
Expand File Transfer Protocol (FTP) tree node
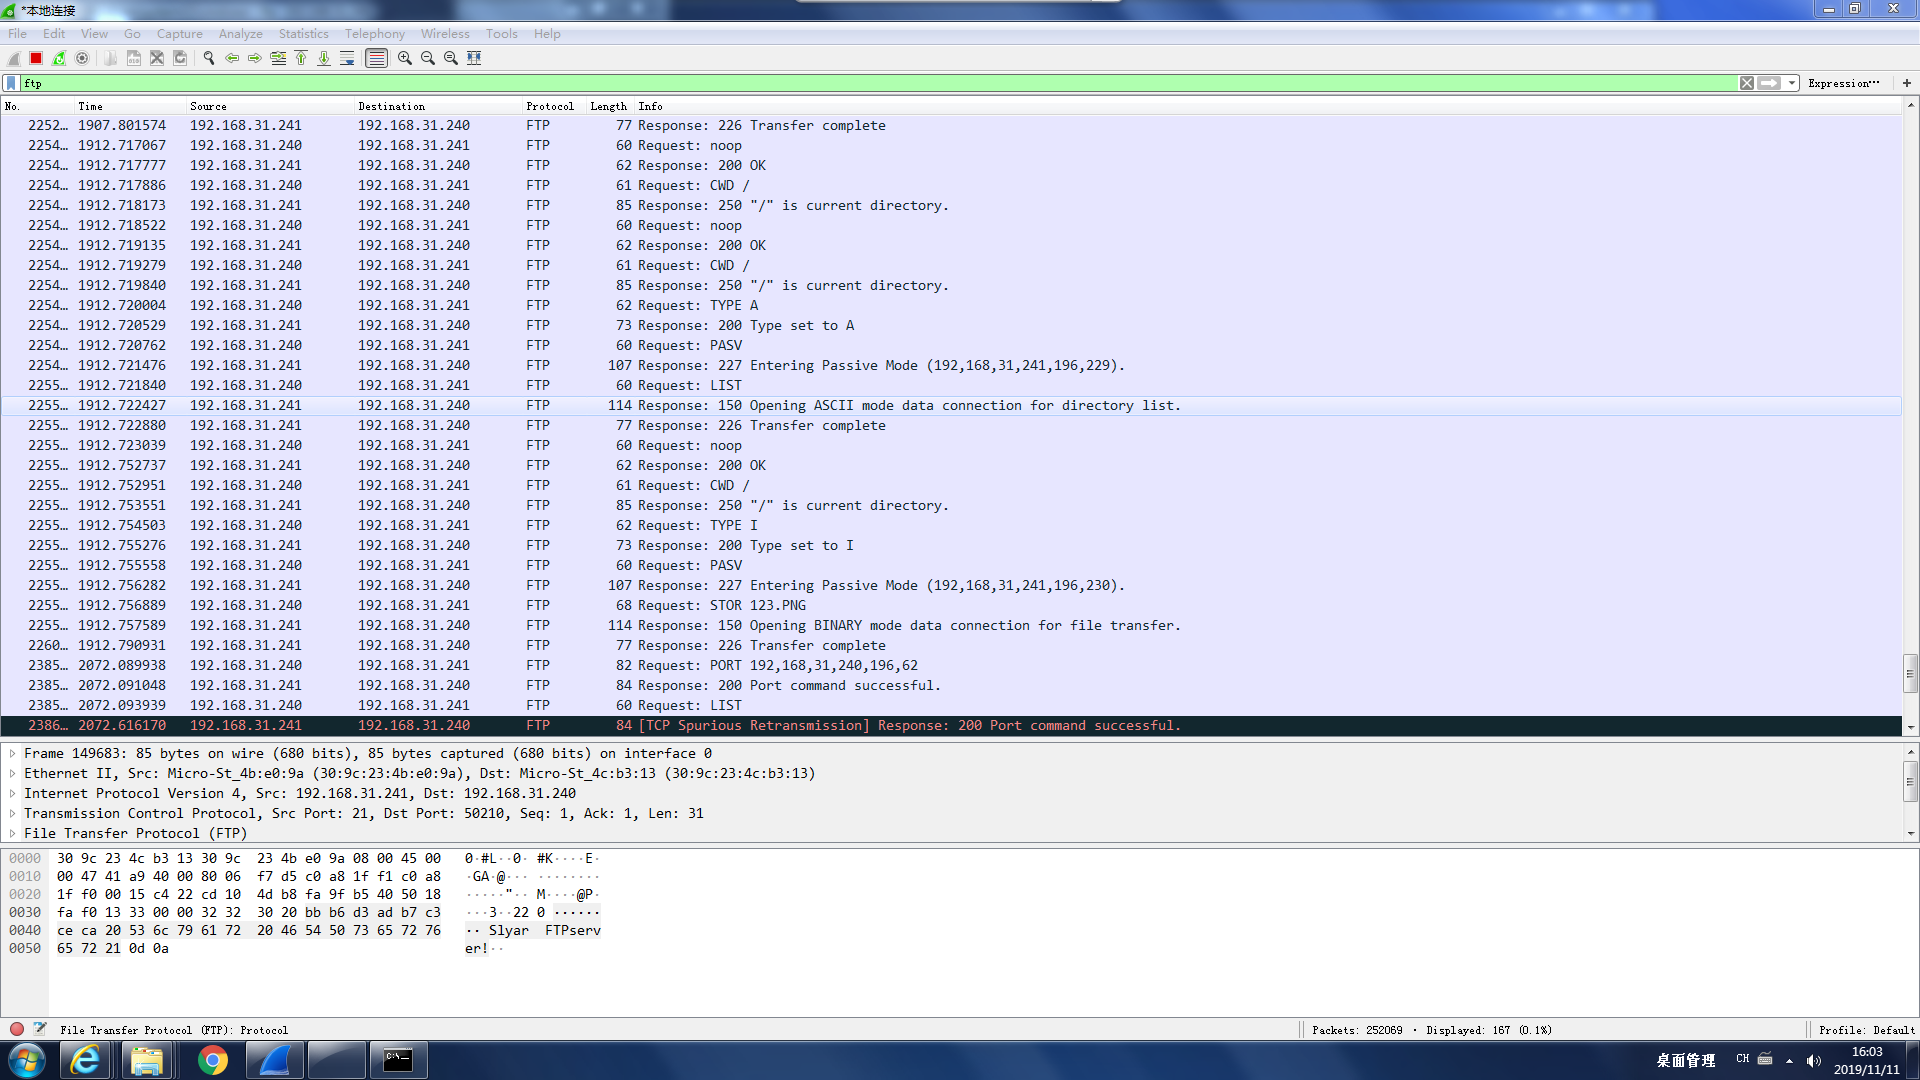[x=12, y=833]
